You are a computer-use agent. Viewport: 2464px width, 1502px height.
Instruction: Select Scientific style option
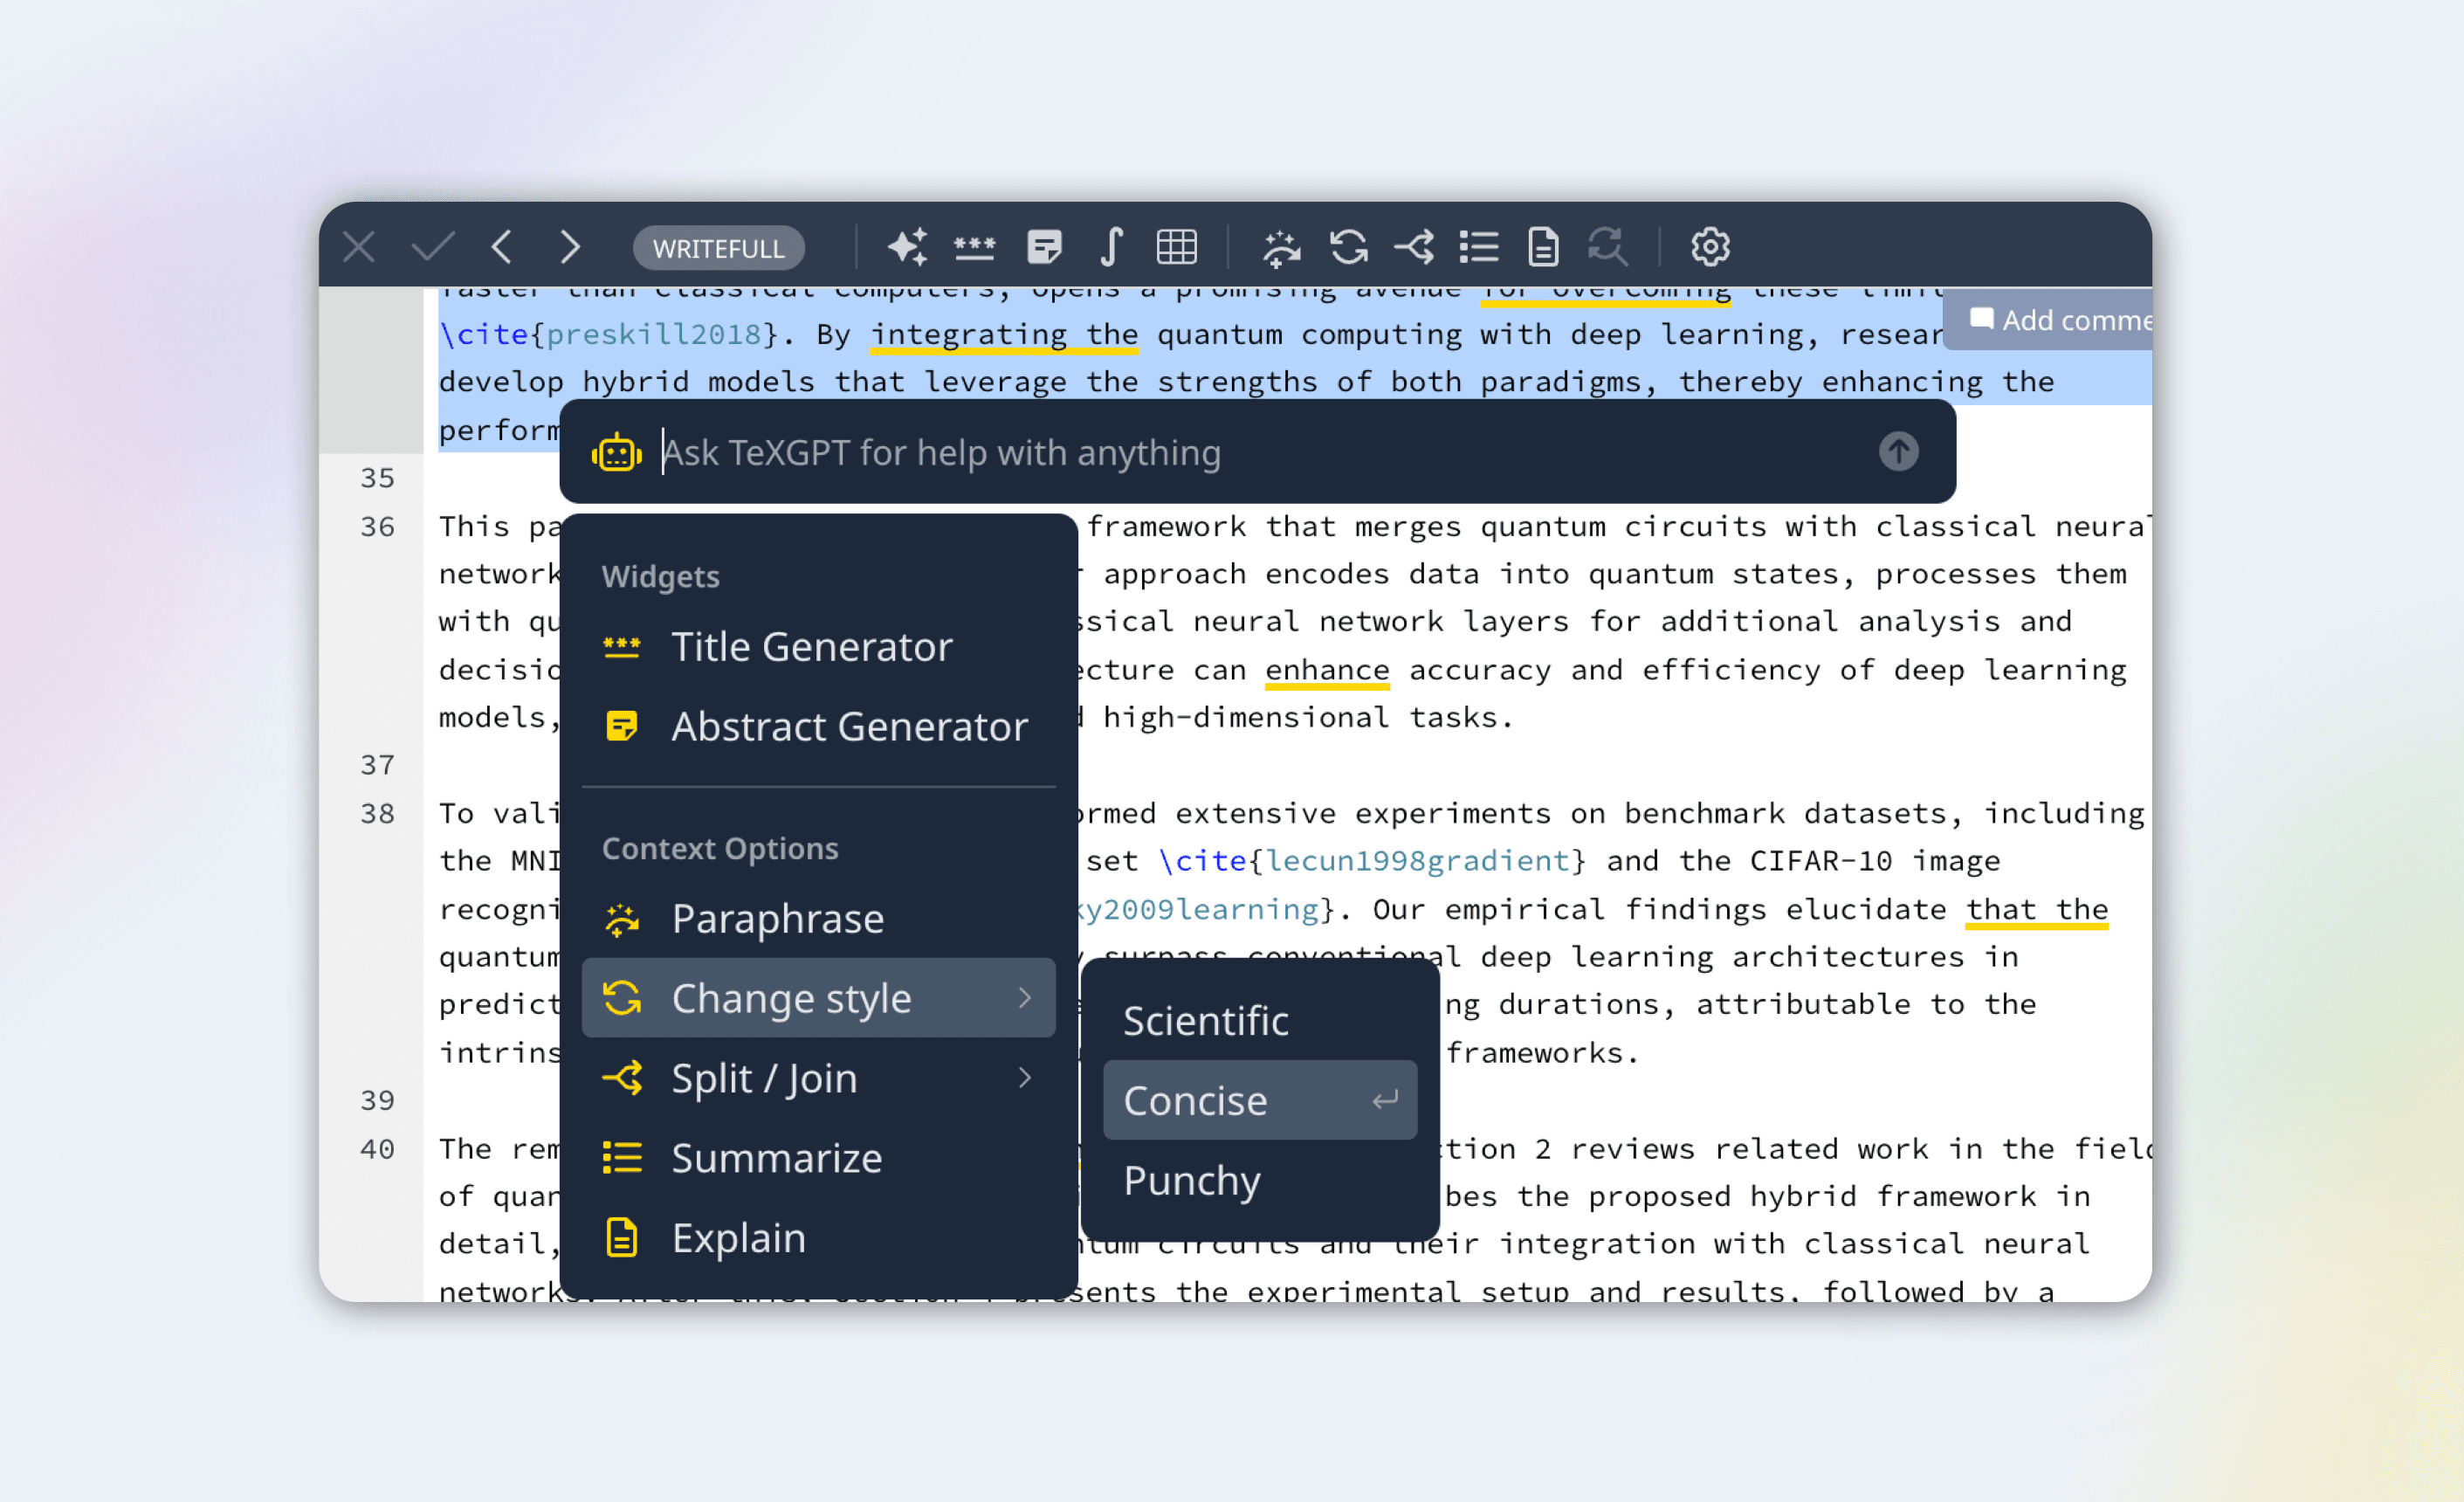tap(1205, 1021)
